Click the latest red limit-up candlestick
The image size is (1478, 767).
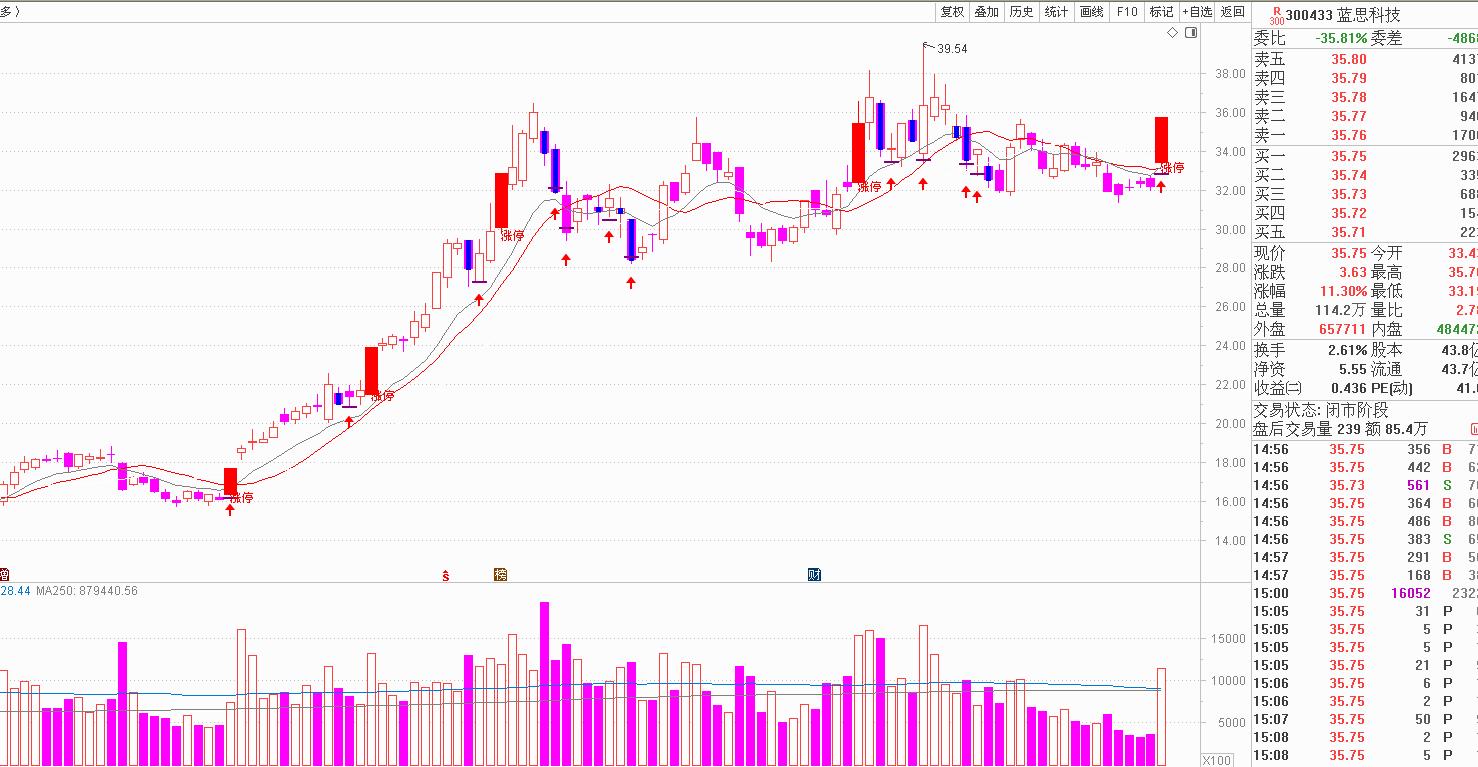point(1161,140)
